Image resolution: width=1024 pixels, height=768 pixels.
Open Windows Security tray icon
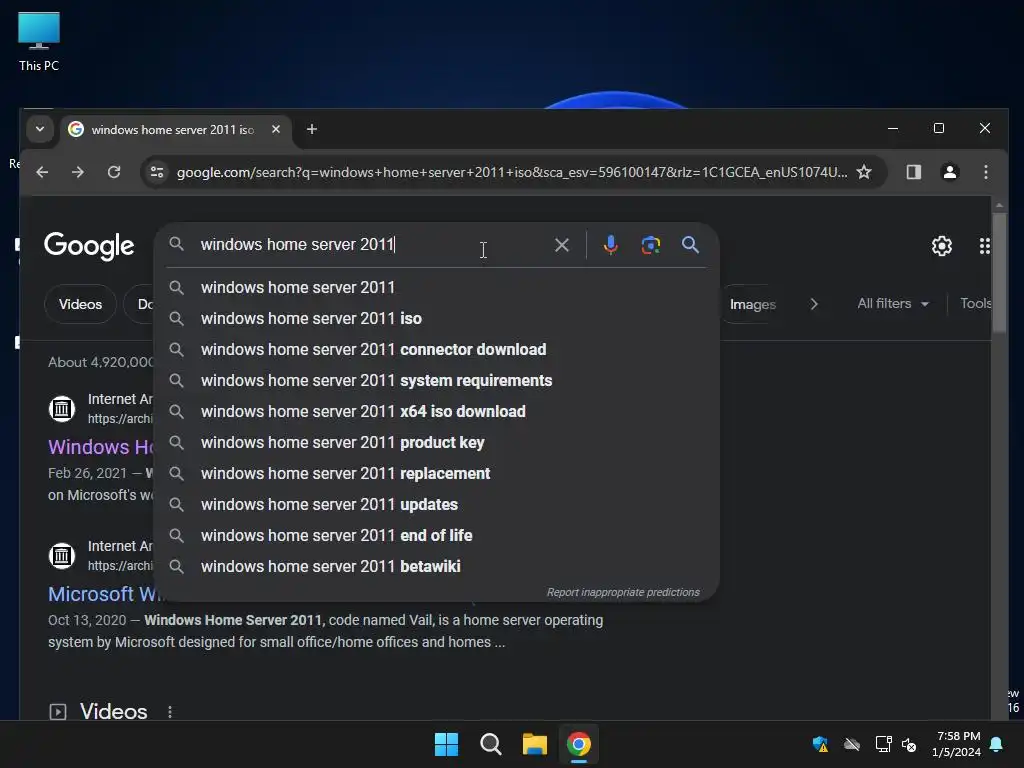coord(820,744)
